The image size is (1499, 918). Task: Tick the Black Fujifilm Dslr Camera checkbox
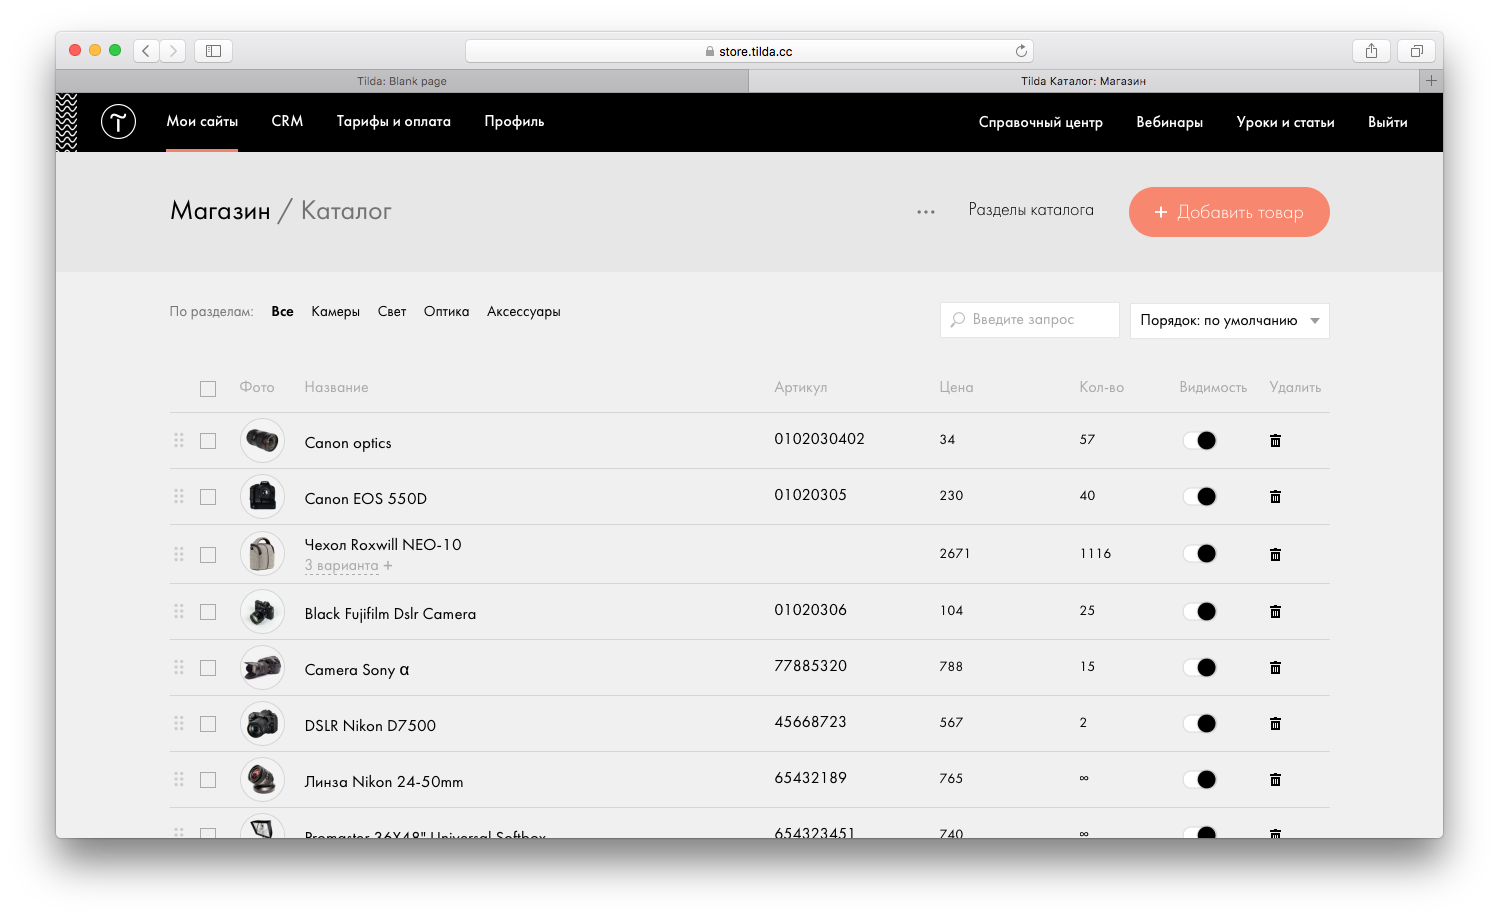208,612
